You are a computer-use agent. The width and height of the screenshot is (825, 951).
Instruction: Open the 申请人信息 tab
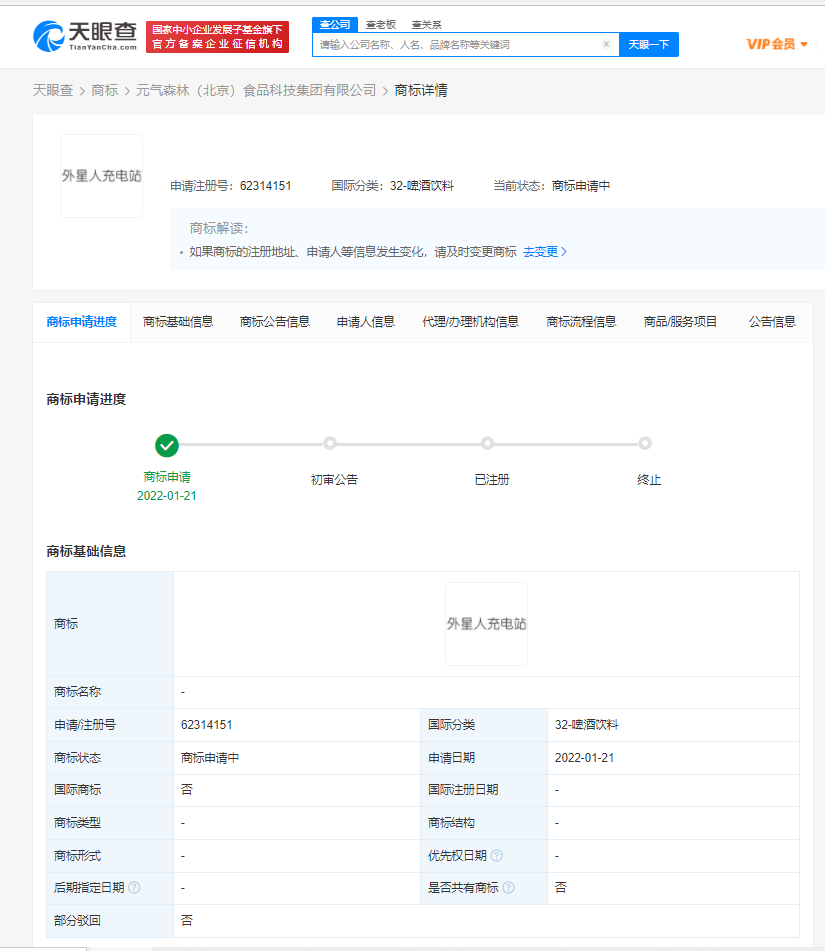pos(365,322)
